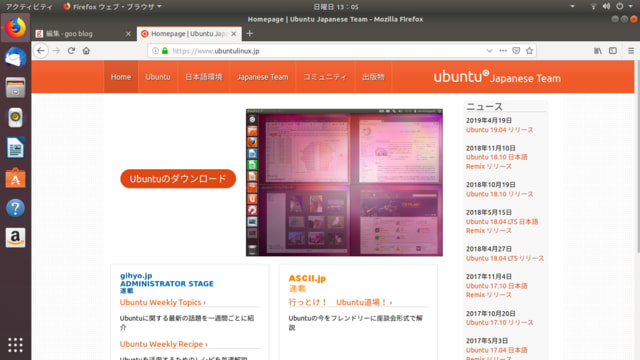640x360 pixels.
Task: Open the Amazon launcher in dock
Action: click(x=16, y=238)
